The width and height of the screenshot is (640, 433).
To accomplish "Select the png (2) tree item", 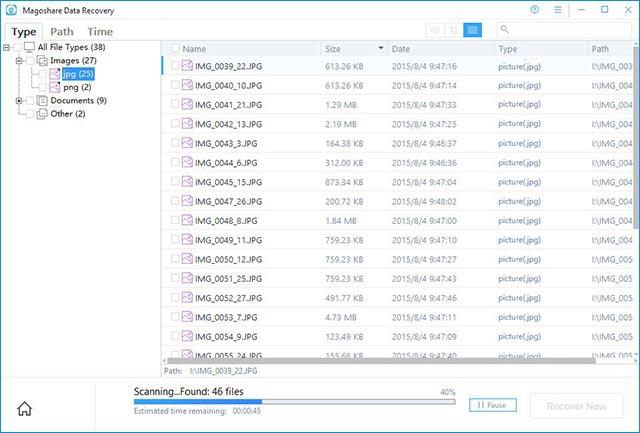I will pyautogui.click(x=77, y=87).
